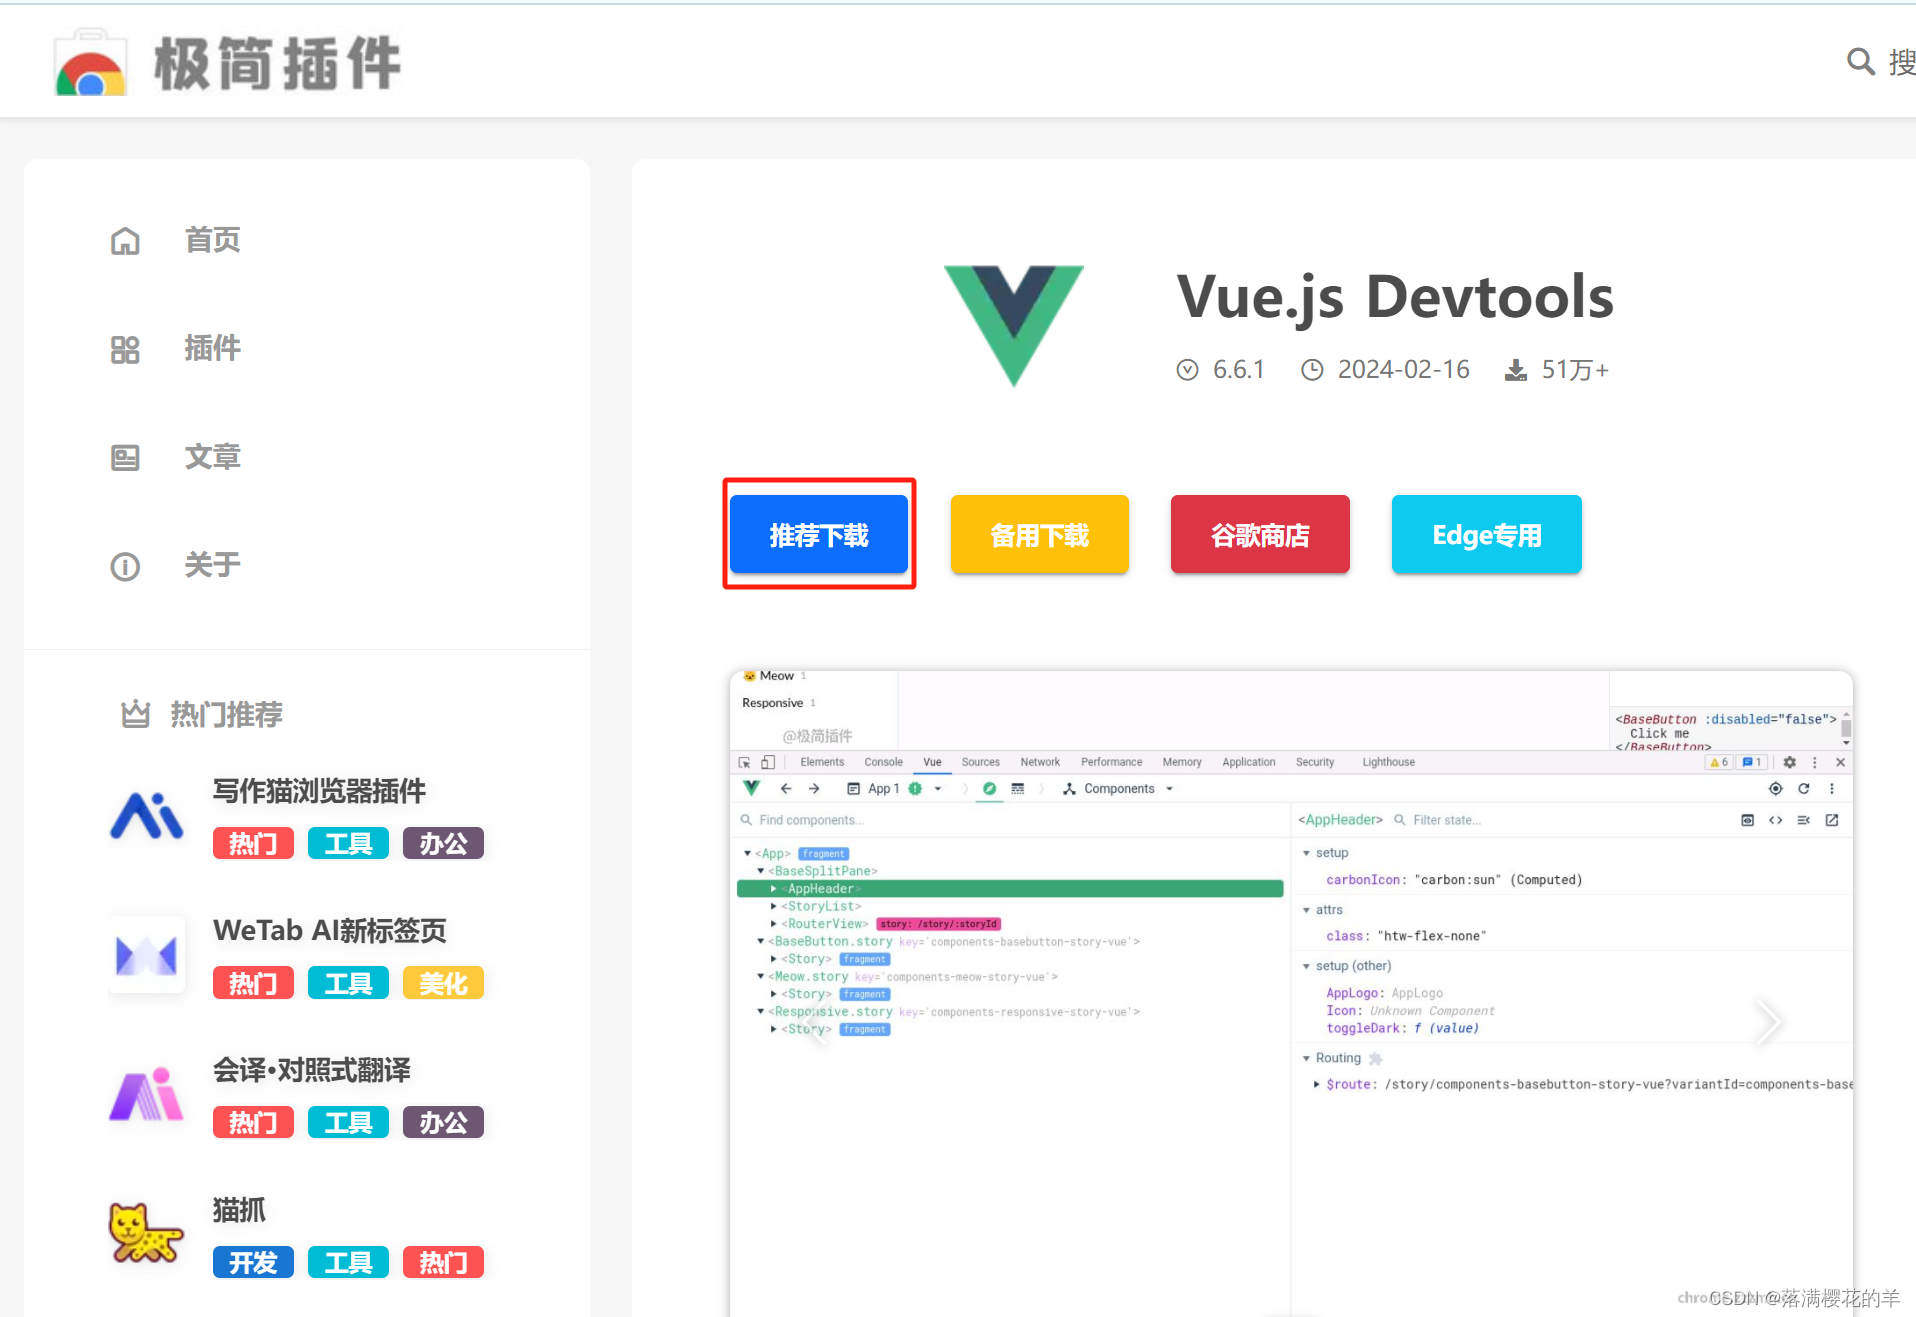Image resolution: width=1916 pixels, height=1317 pixels.
Task: Open the WeTab AI新标签页 plugin icon
Action: click(147, 955)
